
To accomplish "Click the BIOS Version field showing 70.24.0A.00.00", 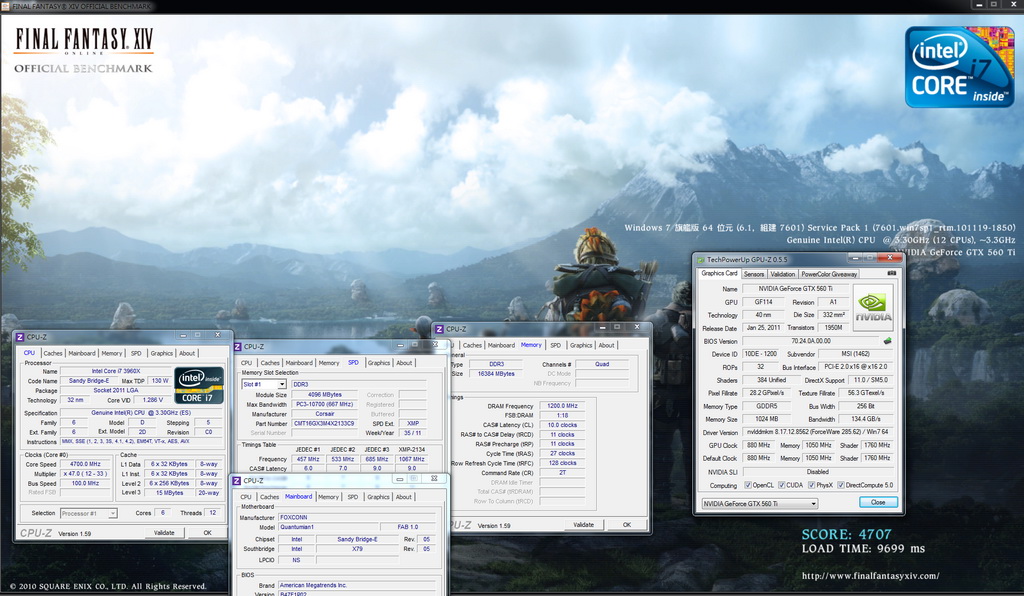I will coord(811,341).
